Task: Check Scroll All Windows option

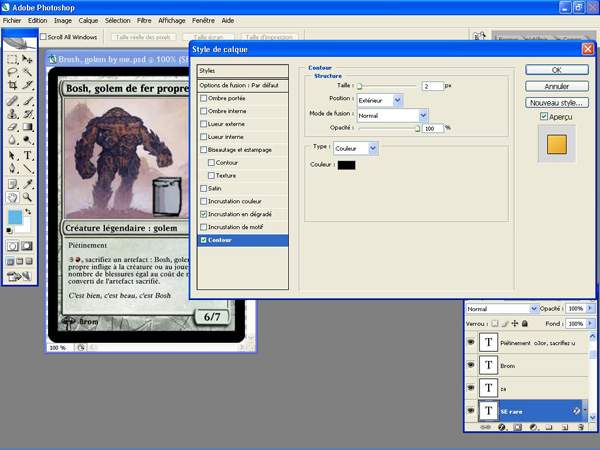Action: 44,37
